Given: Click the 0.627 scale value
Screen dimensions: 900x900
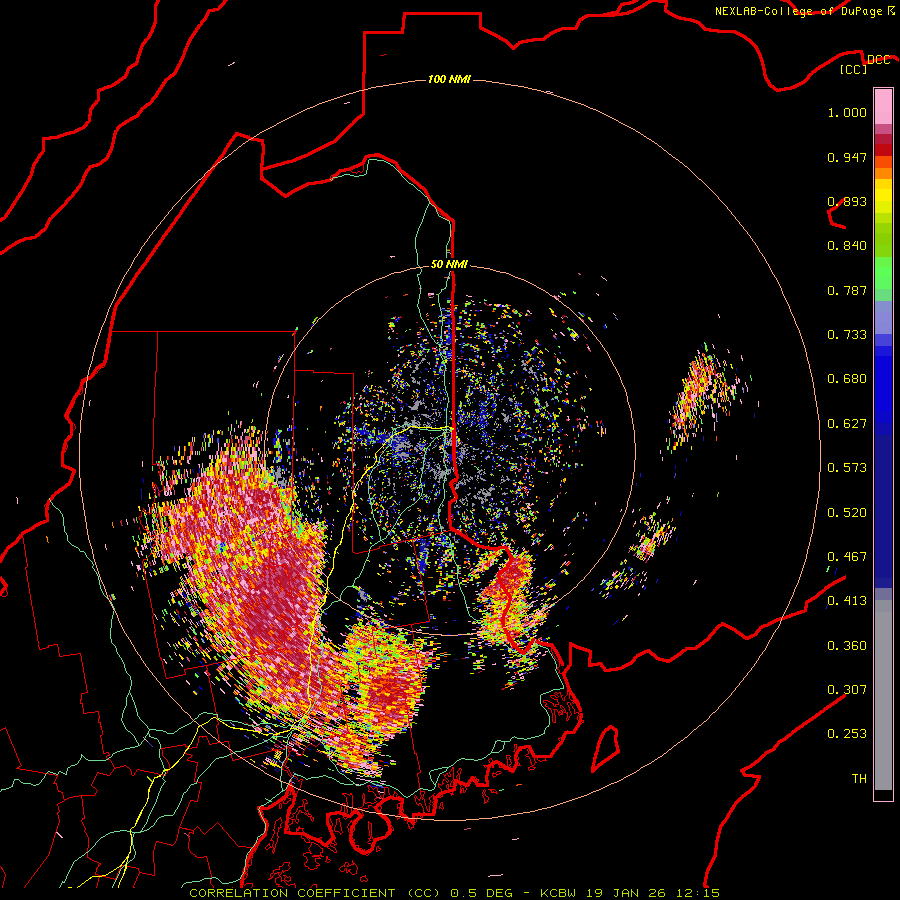Looking at the screenshot, I should [x=847, y=424].
